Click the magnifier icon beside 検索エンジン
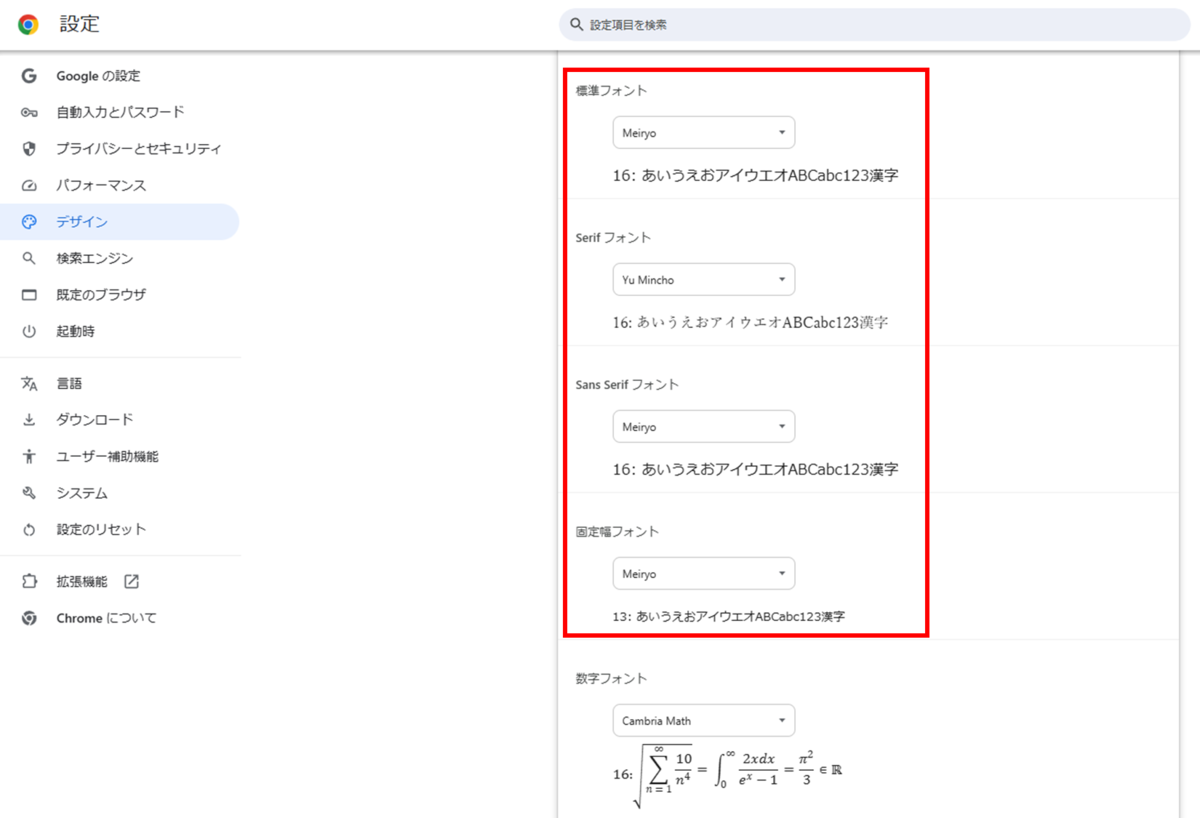 (29, 259)
